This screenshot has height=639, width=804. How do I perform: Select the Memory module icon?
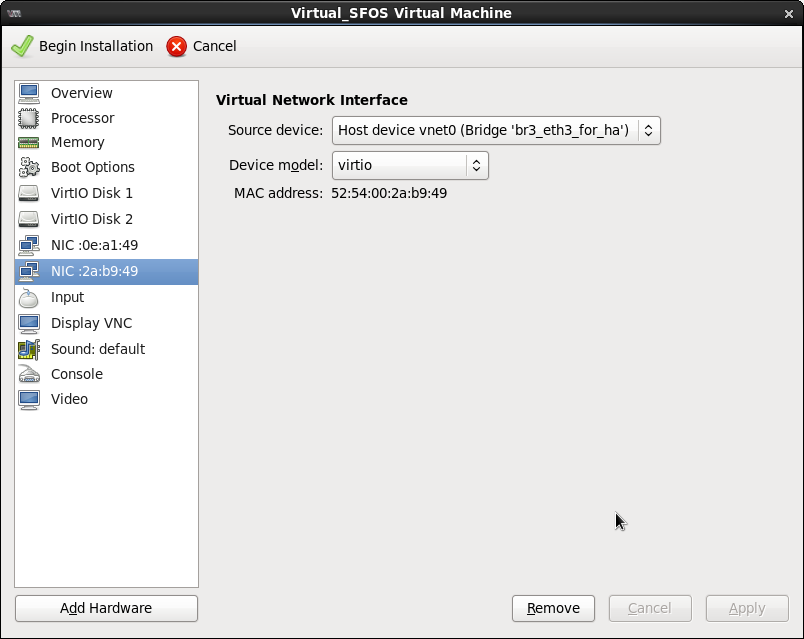pos(29,142)
